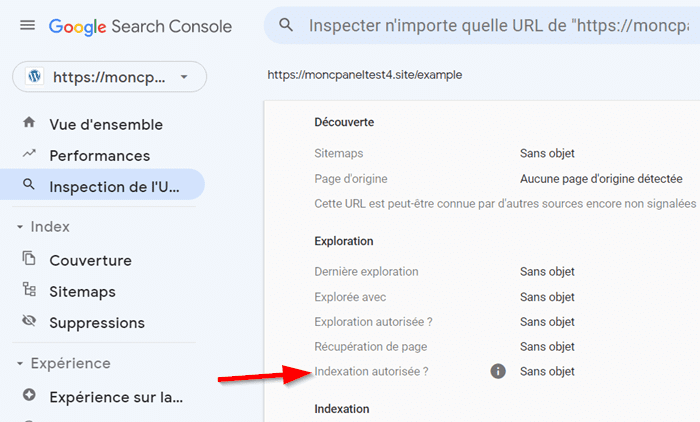
Task: Click the Exploration section heading
Action: point(344,241)
